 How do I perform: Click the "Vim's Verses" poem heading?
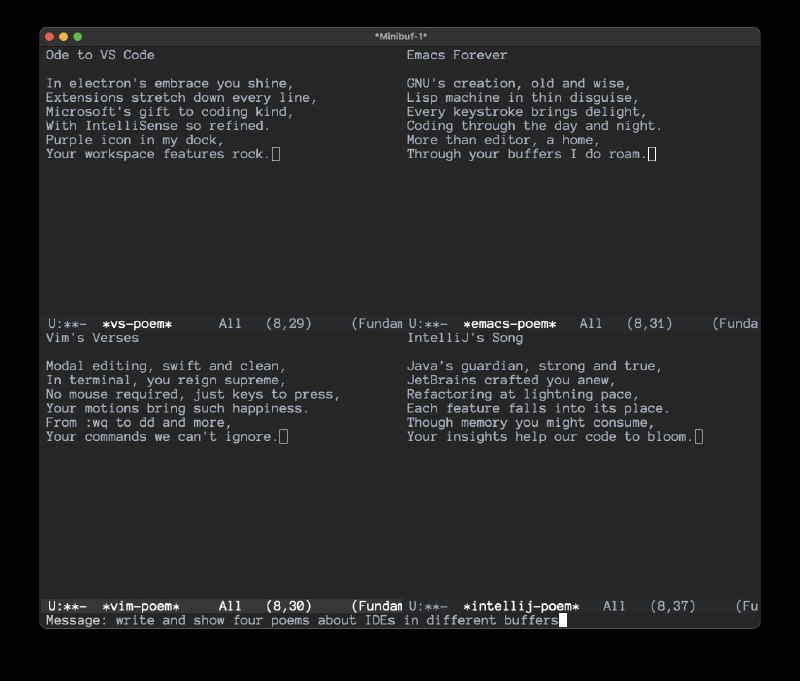(x=92, y=338)
